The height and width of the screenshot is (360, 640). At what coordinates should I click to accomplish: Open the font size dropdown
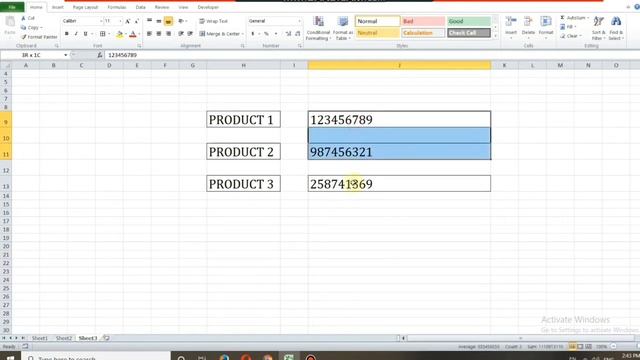[120, 21]
